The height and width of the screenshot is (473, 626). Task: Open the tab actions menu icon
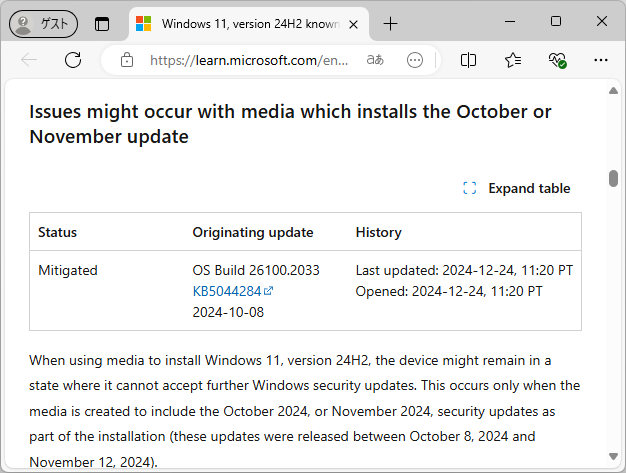[102, 24]
